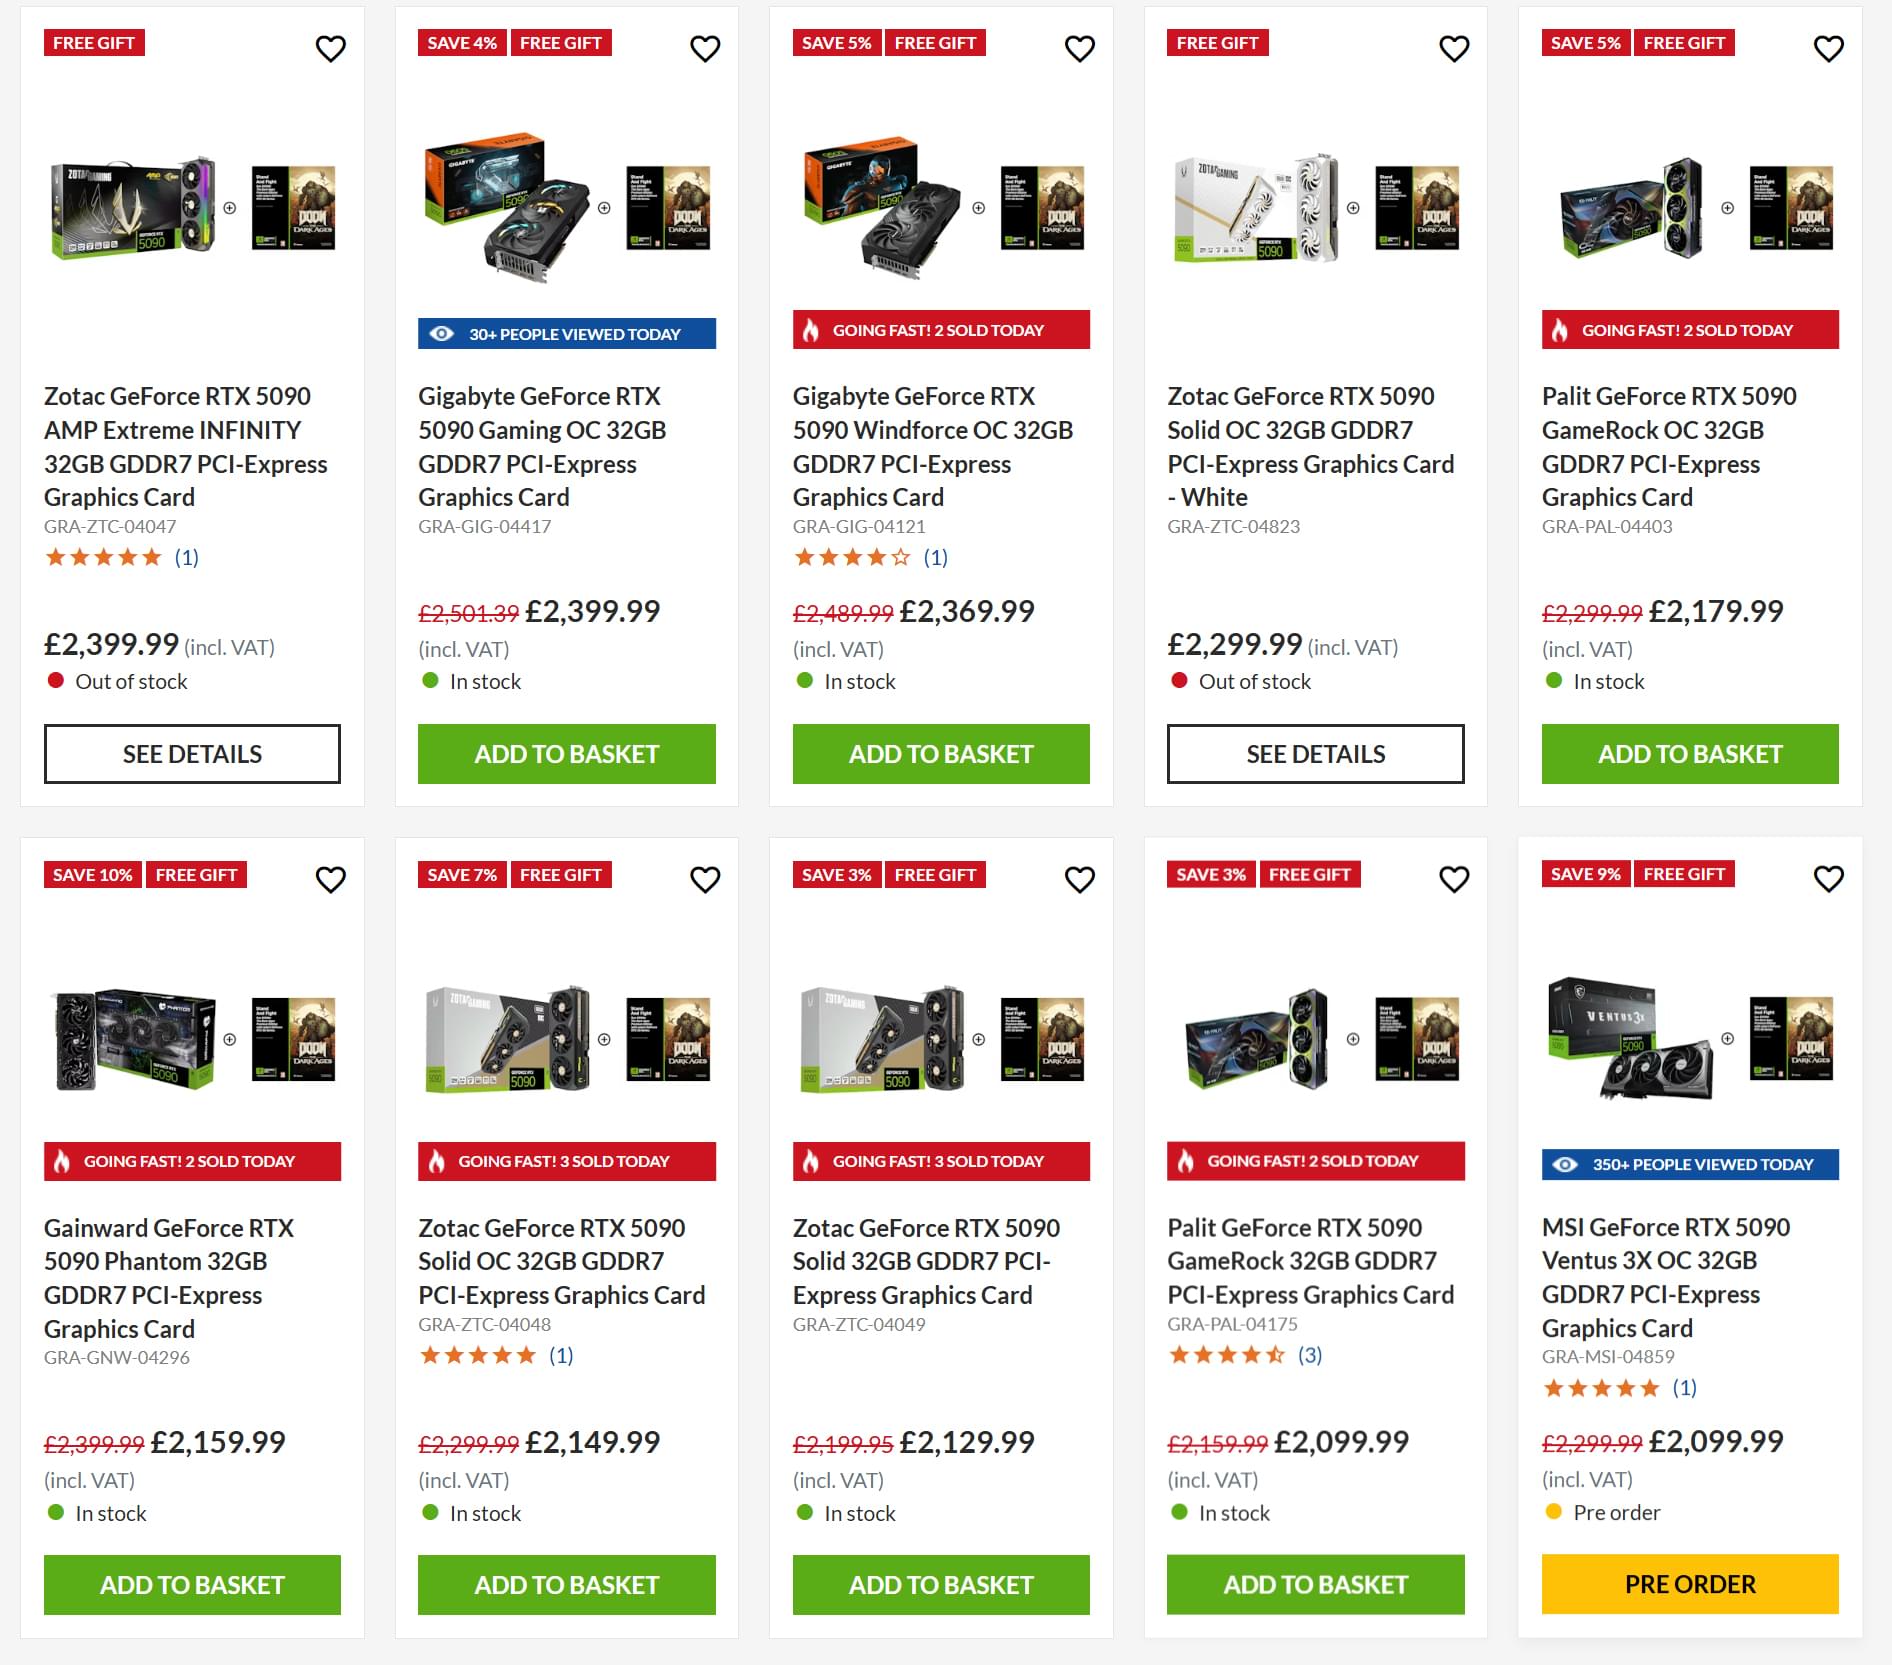Favorite the Gigabyte Windforce OC card
Viewport: 1892px width, 1665px height.
coord(1079,48)
